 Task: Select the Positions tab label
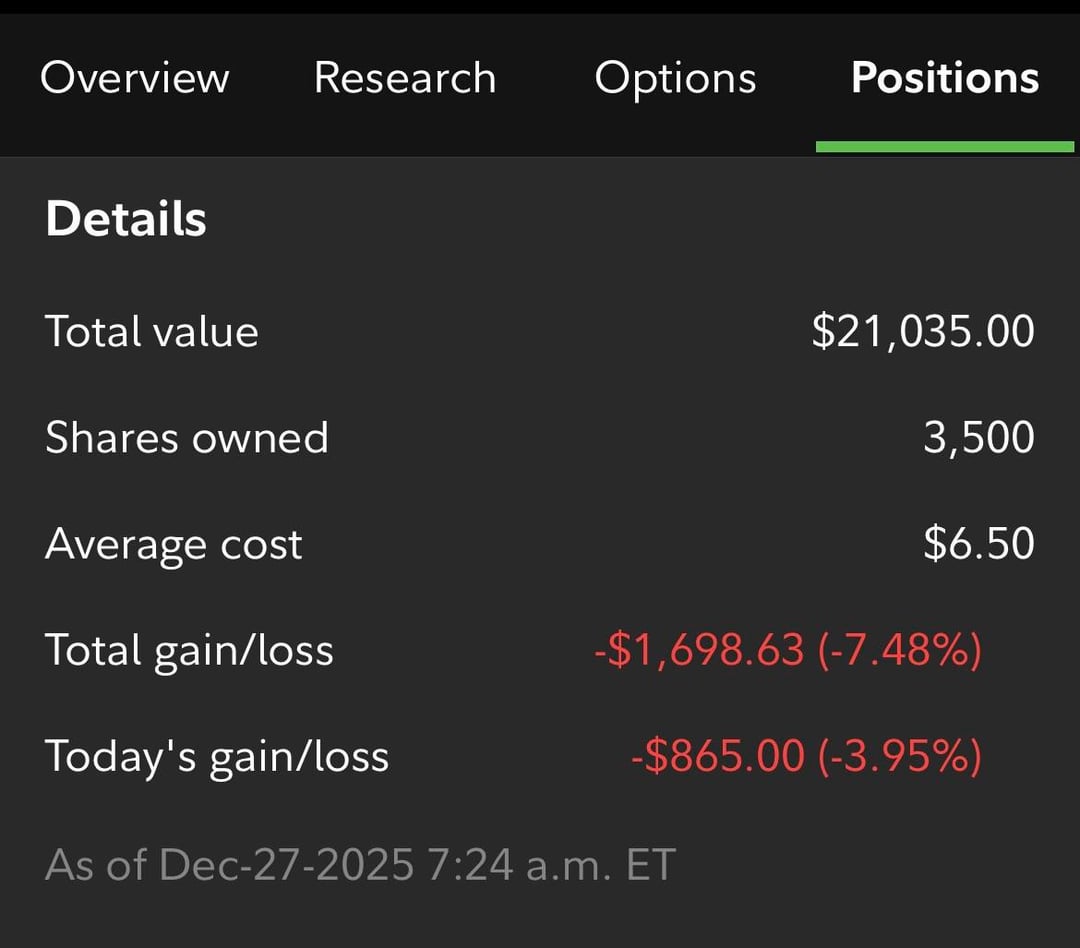pyautogui.click(x=945, y=78)
